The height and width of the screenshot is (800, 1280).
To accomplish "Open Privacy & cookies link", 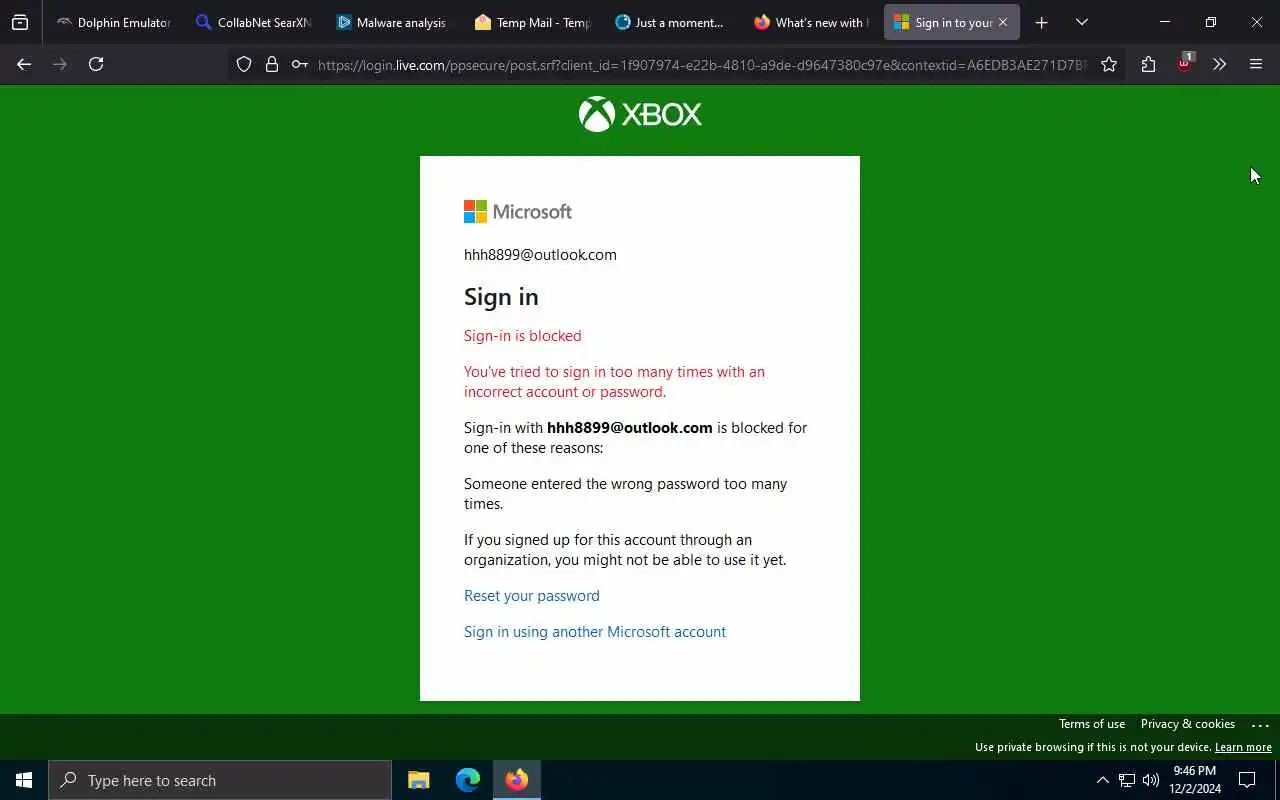I will 1188,724.
